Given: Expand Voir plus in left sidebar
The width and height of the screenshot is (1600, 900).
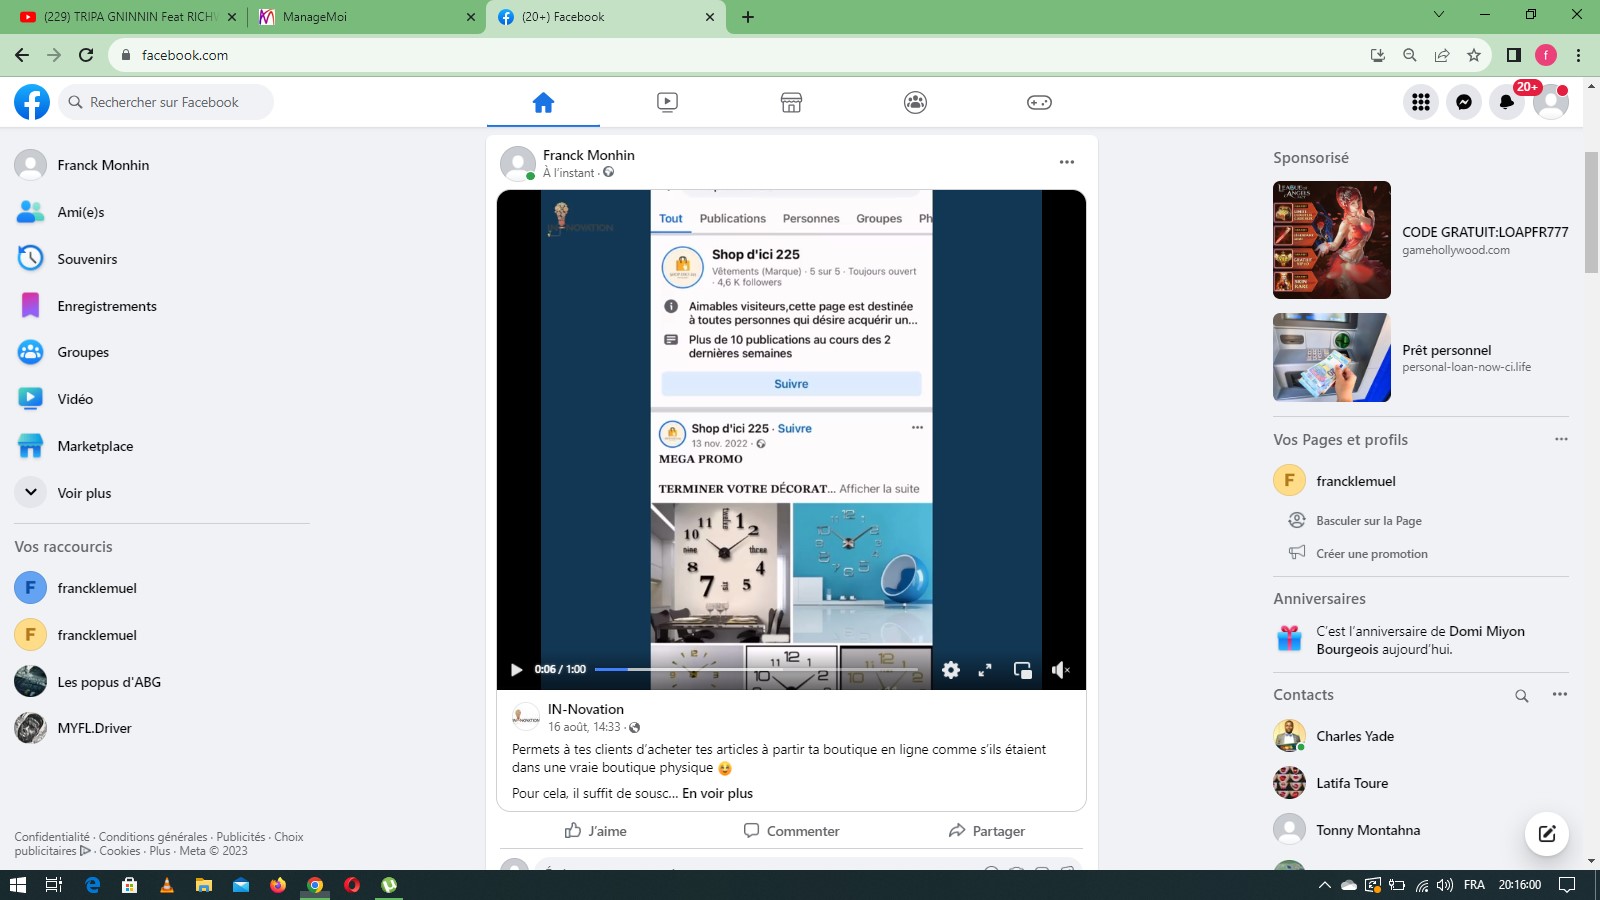Looking at the screenshot, I should point(84,493).
